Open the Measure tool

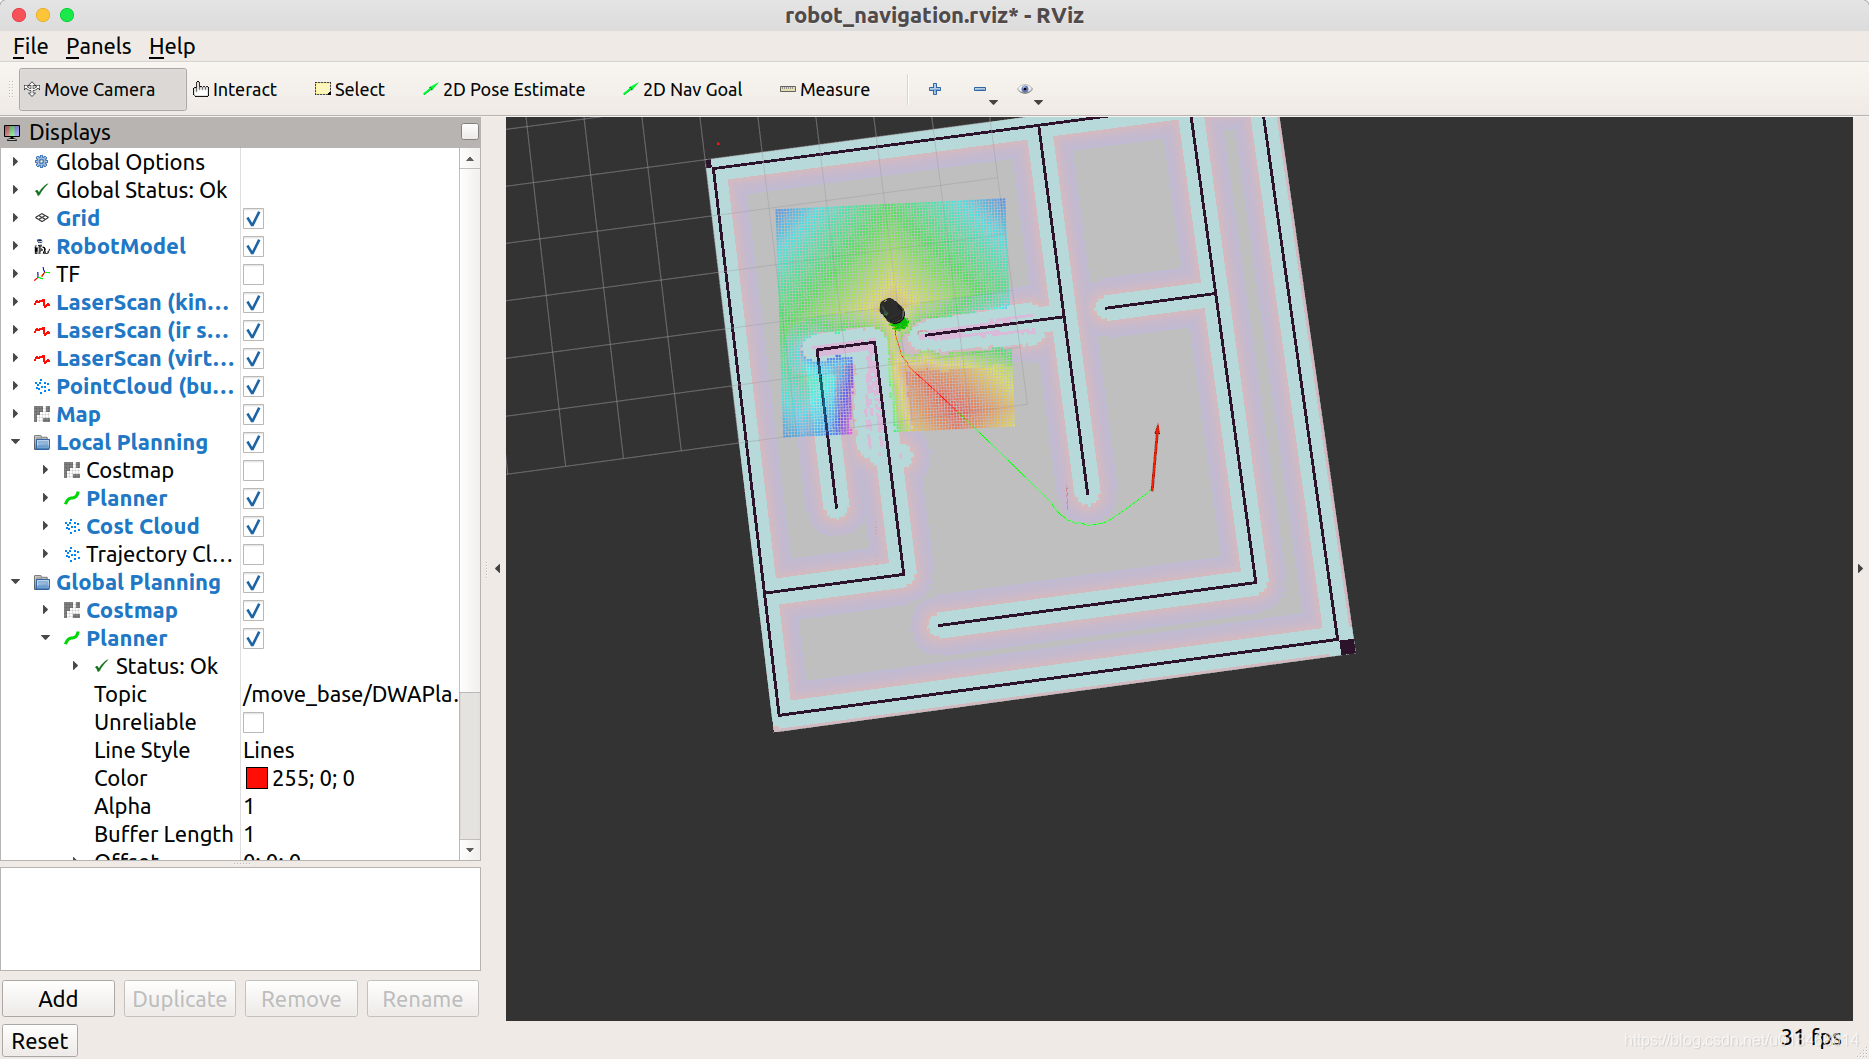824,89
